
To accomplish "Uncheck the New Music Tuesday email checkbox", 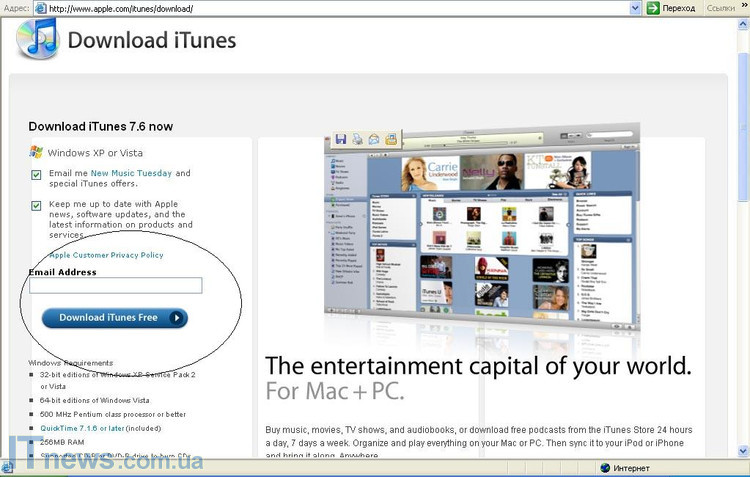I will tap(36, 175).
